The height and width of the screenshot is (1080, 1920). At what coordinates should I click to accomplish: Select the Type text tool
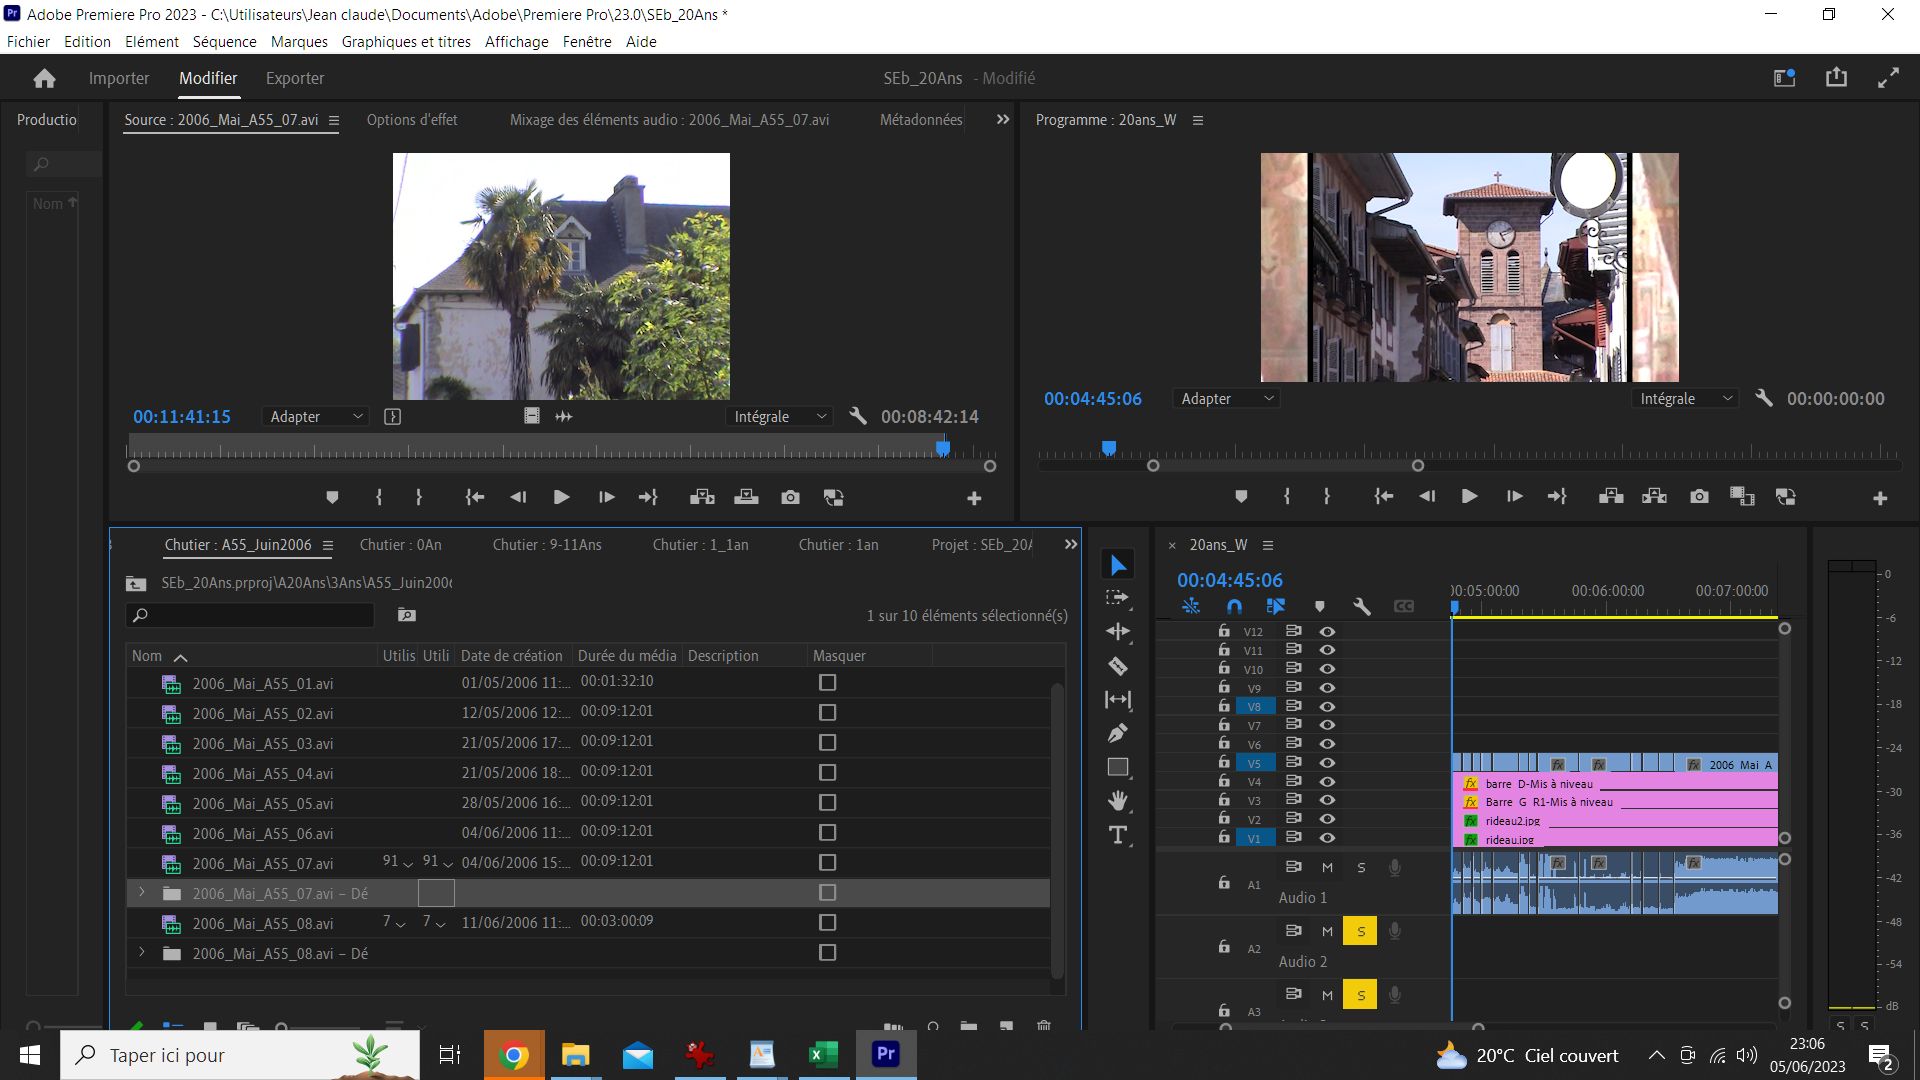(x=1118, y=835)
